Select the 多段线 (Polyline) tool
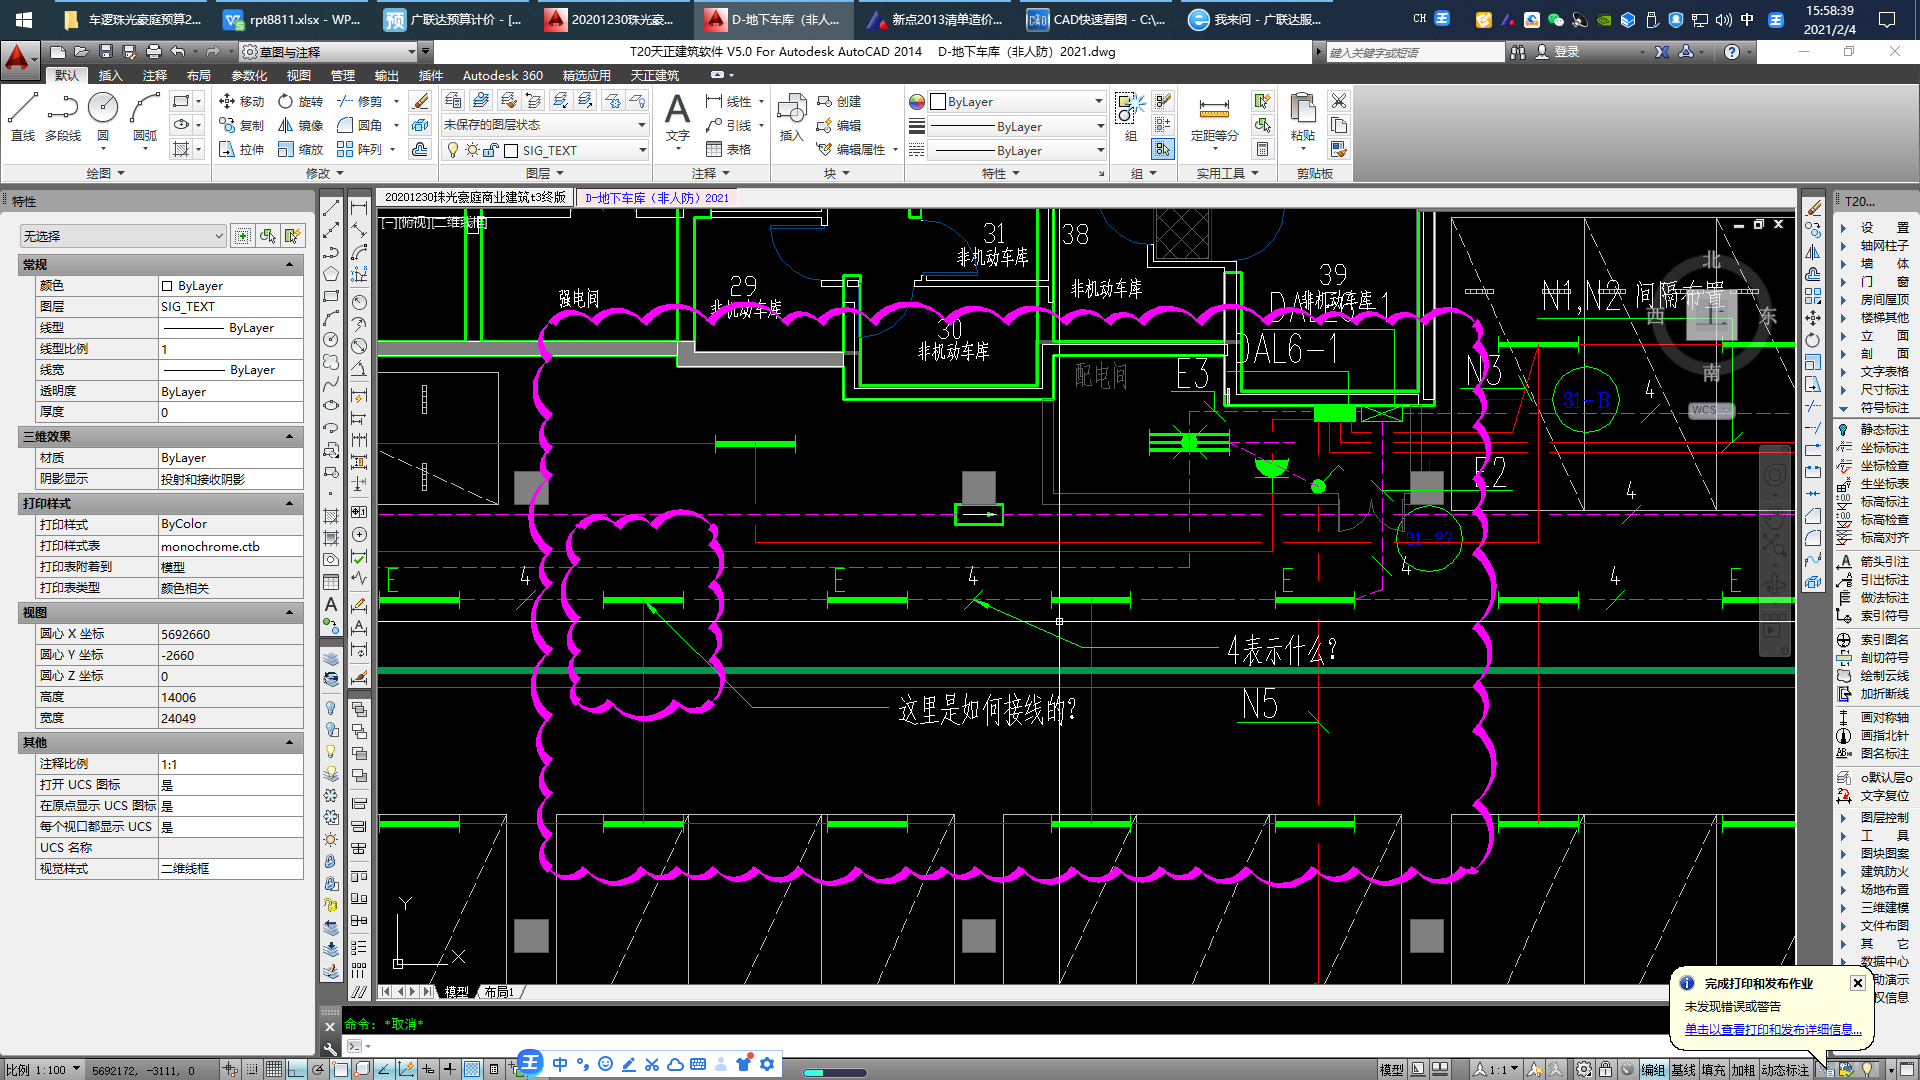Screen dimensions: 1920x1080 [62, 116]
